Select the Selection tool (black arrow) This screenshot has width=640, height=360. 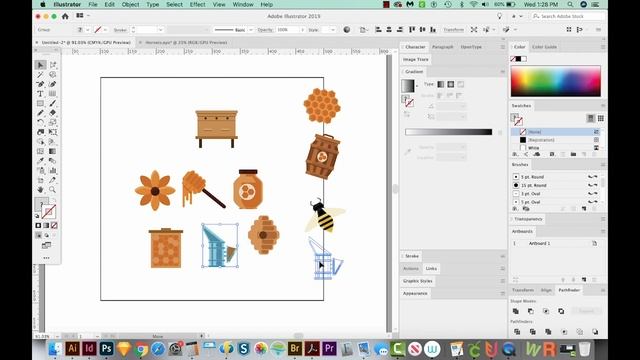[x=40, y=65]
